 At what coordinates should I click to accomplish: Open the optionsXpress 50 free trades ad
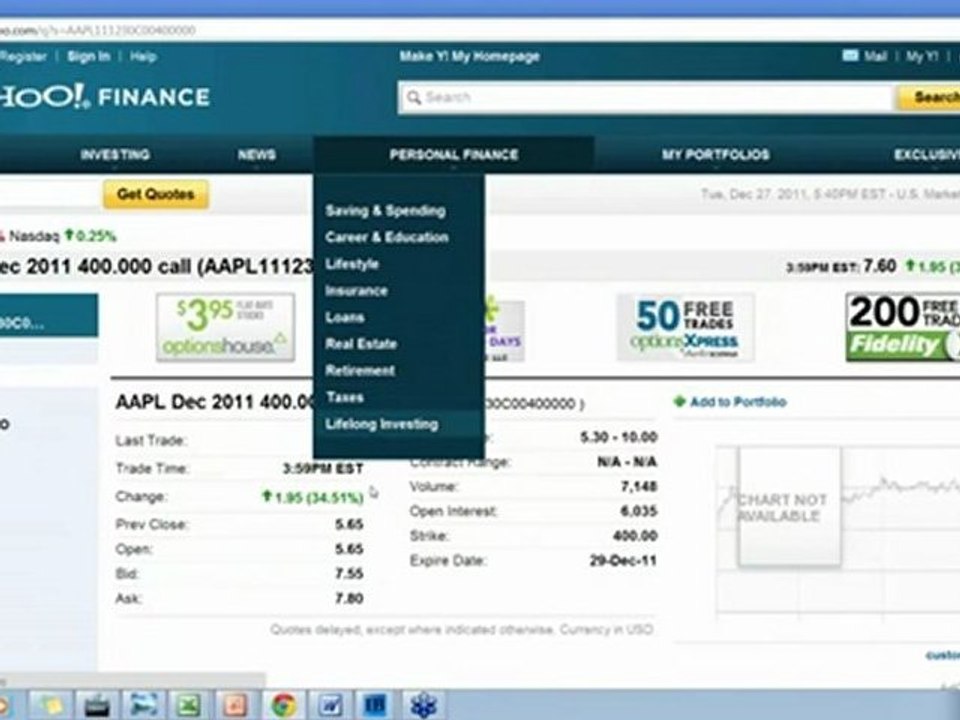point(685,328)
